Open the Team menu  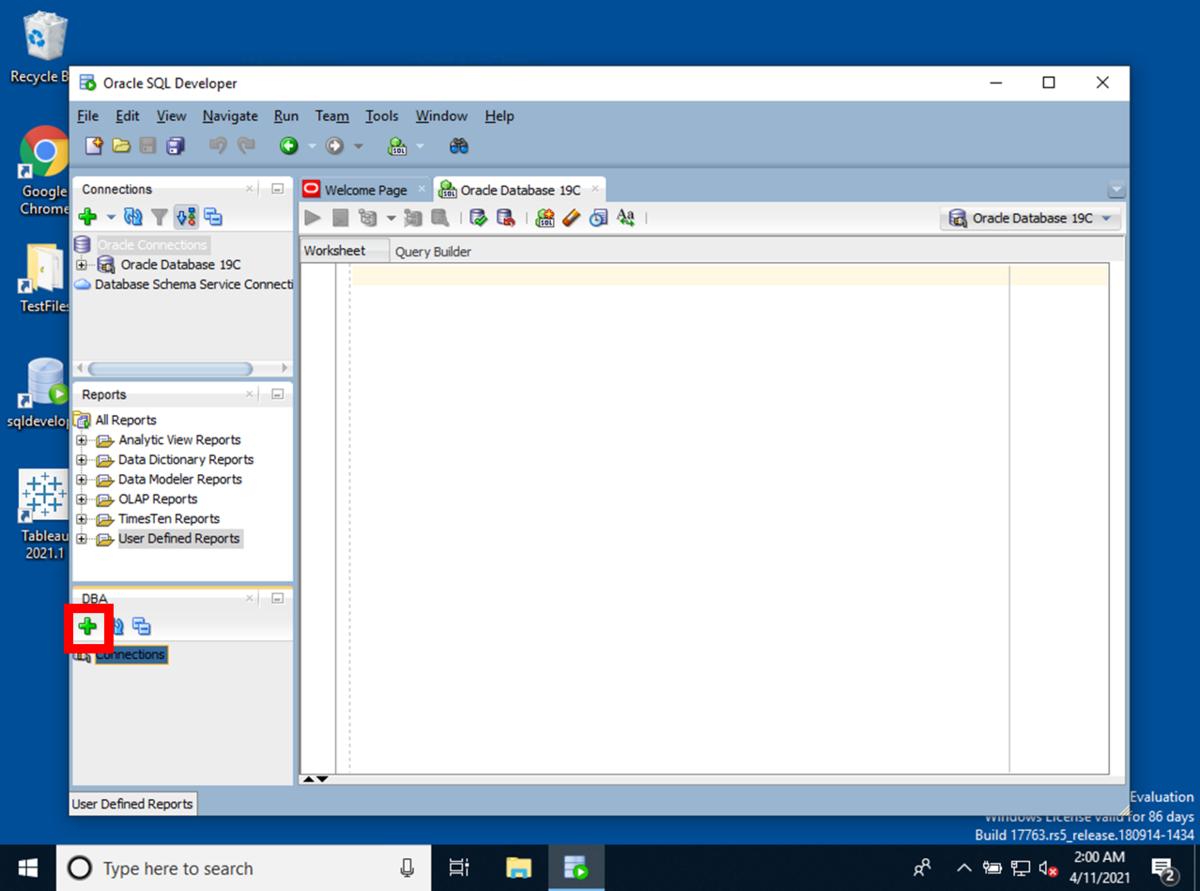click(x=332, y=116)
